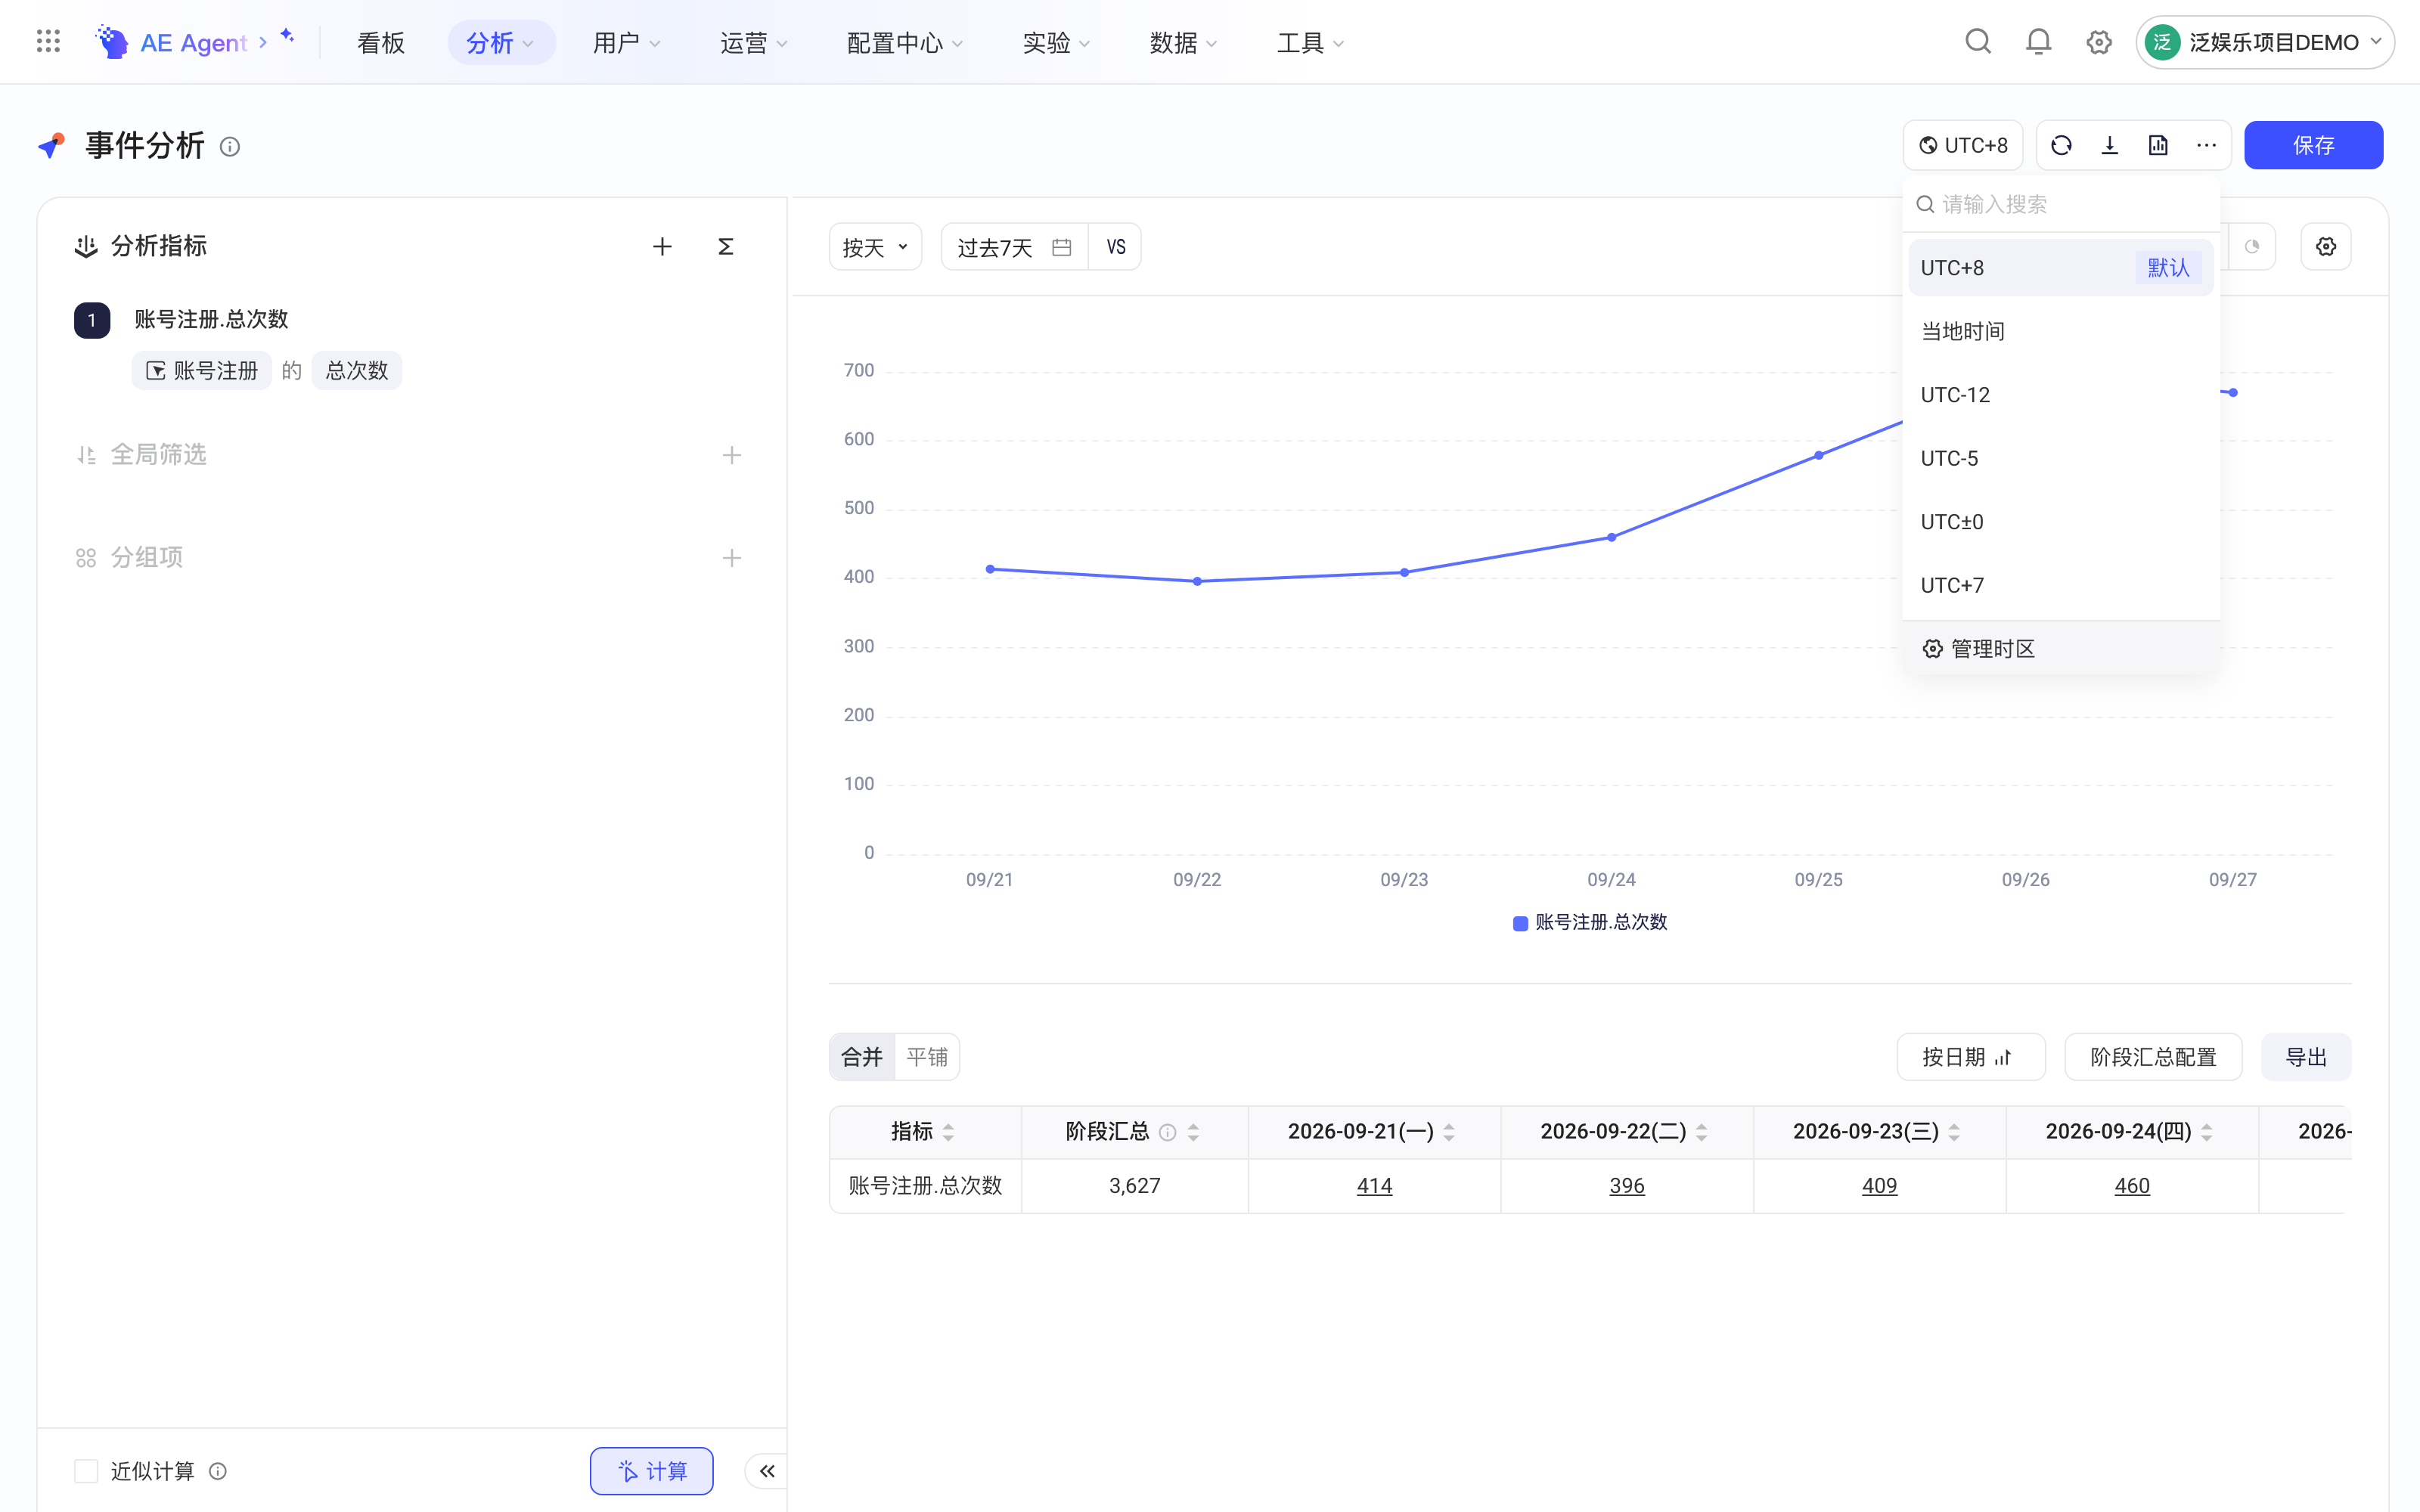This screenshot has height=1512, width=2420.
Task: Add a group-by item plus icon
Action: [732, 558]
